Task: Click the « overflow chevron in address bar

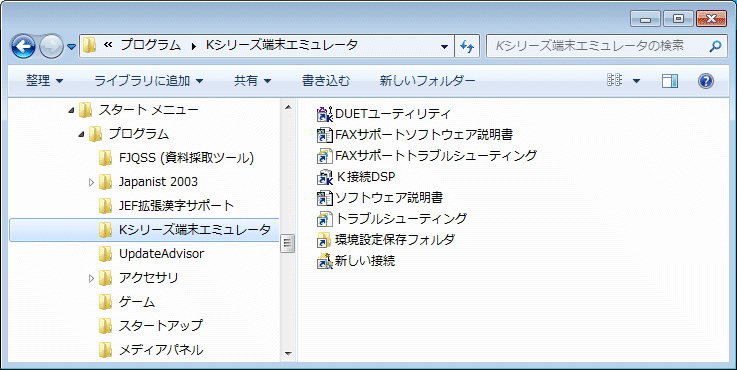Action: (x=108, y=46)
